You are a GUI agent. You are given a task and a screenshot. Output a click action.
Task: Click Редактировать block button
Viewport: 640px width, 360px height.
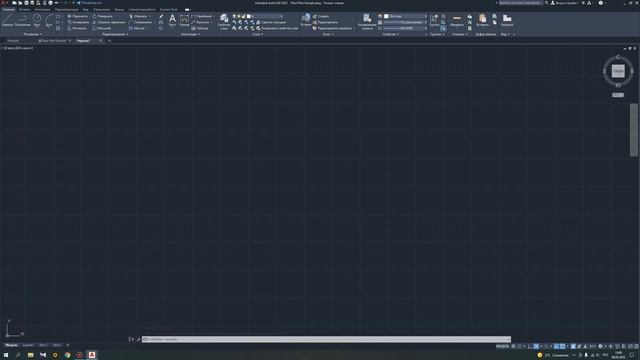[x=325, y=22]
